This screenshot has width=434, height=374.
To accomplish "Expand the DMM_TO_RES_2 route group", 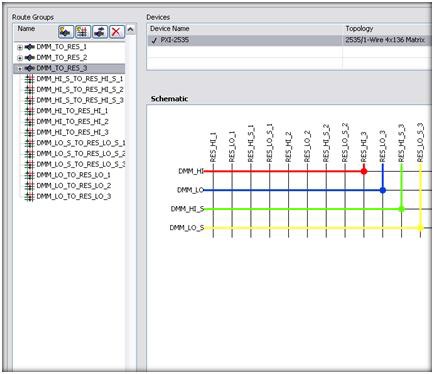I will [20, 58].
